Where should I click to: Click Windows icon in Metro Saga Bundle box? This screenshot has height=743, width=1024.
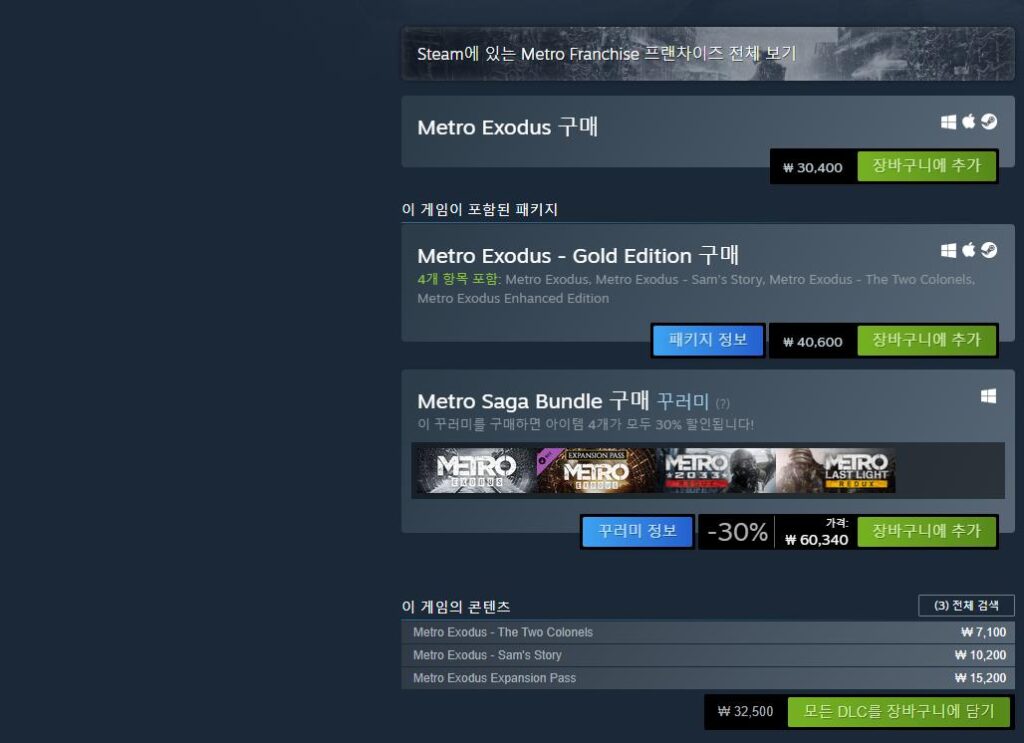(988, 396)
